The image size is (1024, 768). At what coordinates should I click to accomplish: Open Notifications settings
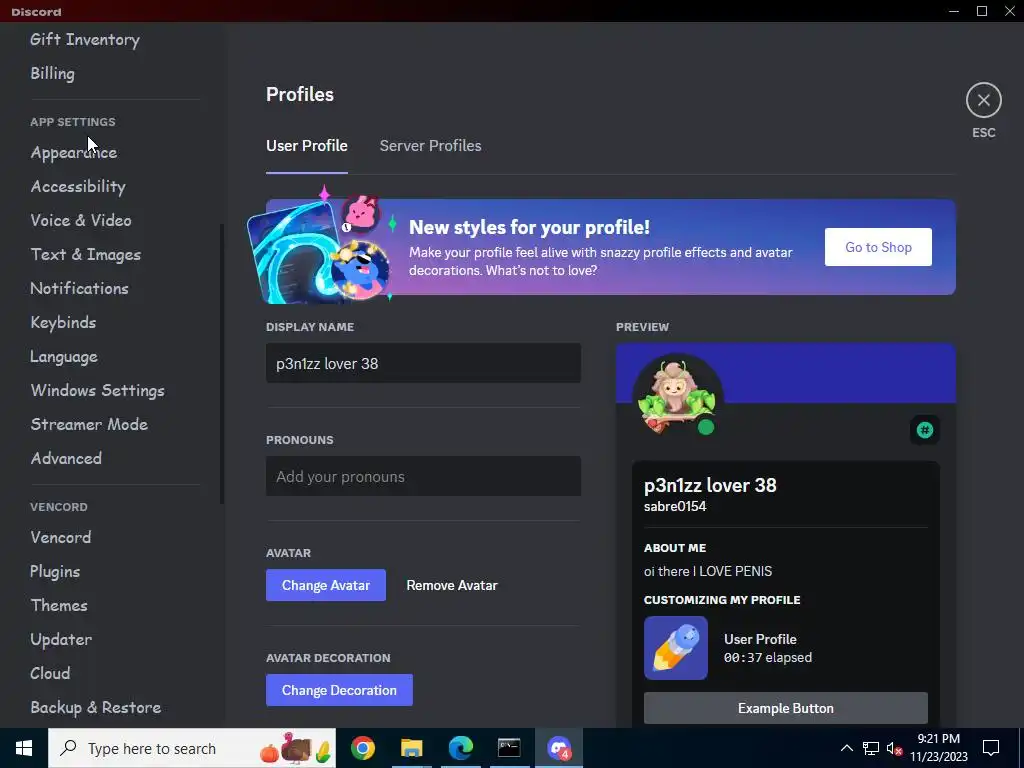pos(79,288)
